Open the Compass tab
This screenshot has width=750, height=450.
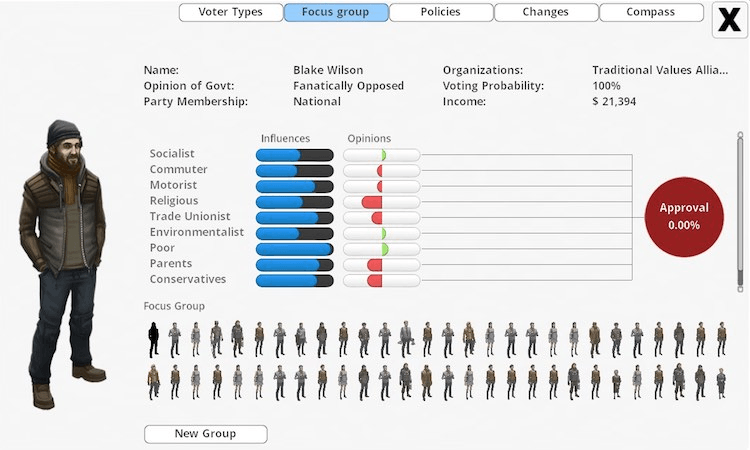(x=651, y=13)
